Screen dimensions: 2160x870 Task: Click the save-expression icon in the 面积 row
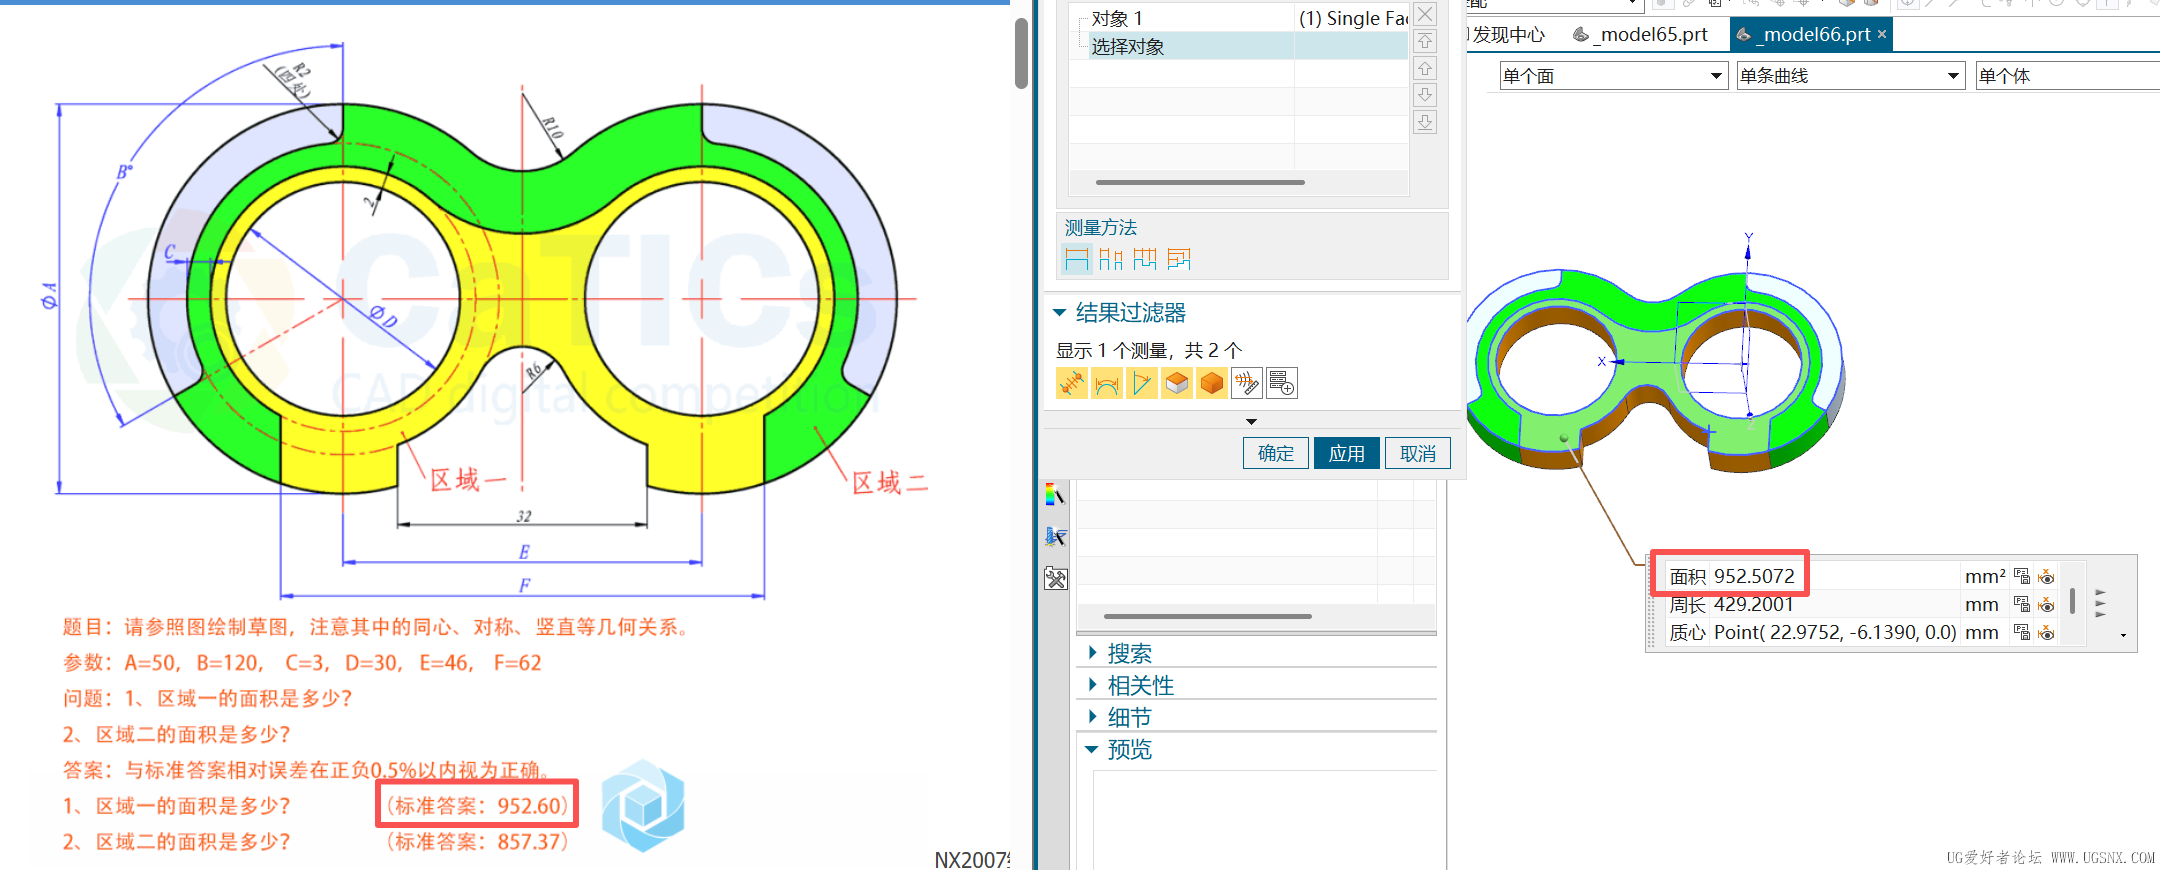pos(2022,576)
